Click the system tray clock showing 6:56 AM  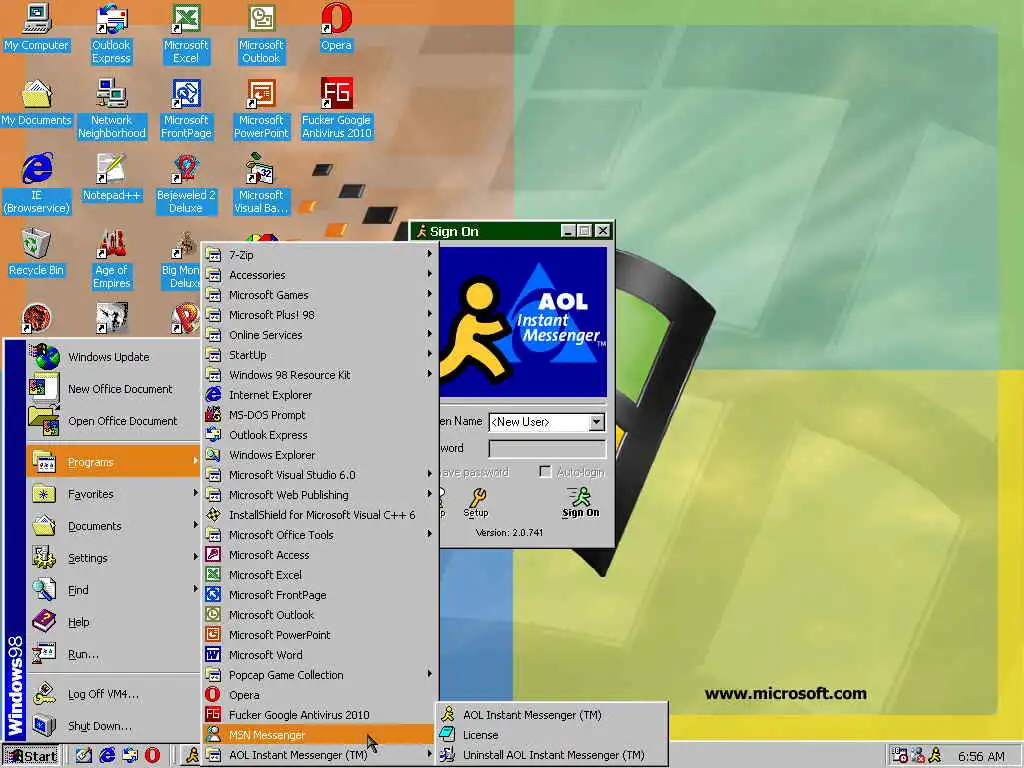(x=981, y=756)
